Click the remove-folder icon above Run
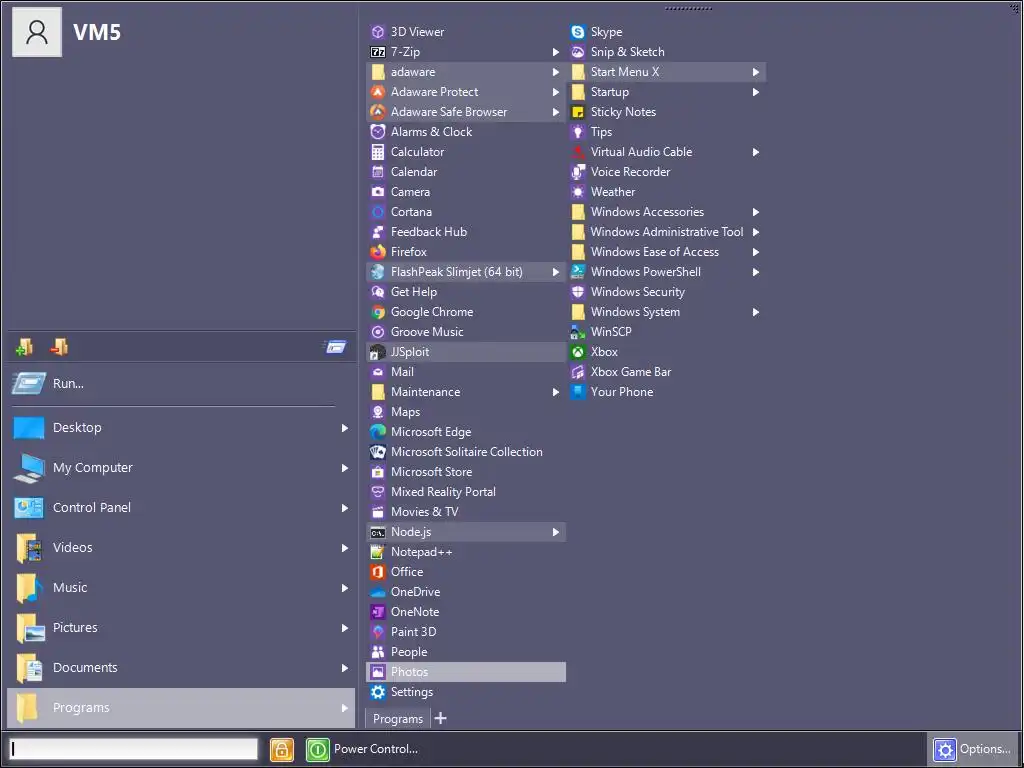 coord(59,347)
